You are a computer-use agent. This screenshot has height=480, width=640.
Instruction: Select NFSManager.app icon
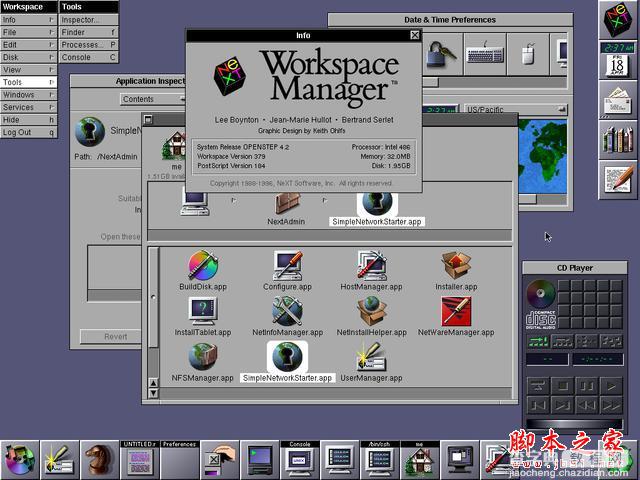203,357
